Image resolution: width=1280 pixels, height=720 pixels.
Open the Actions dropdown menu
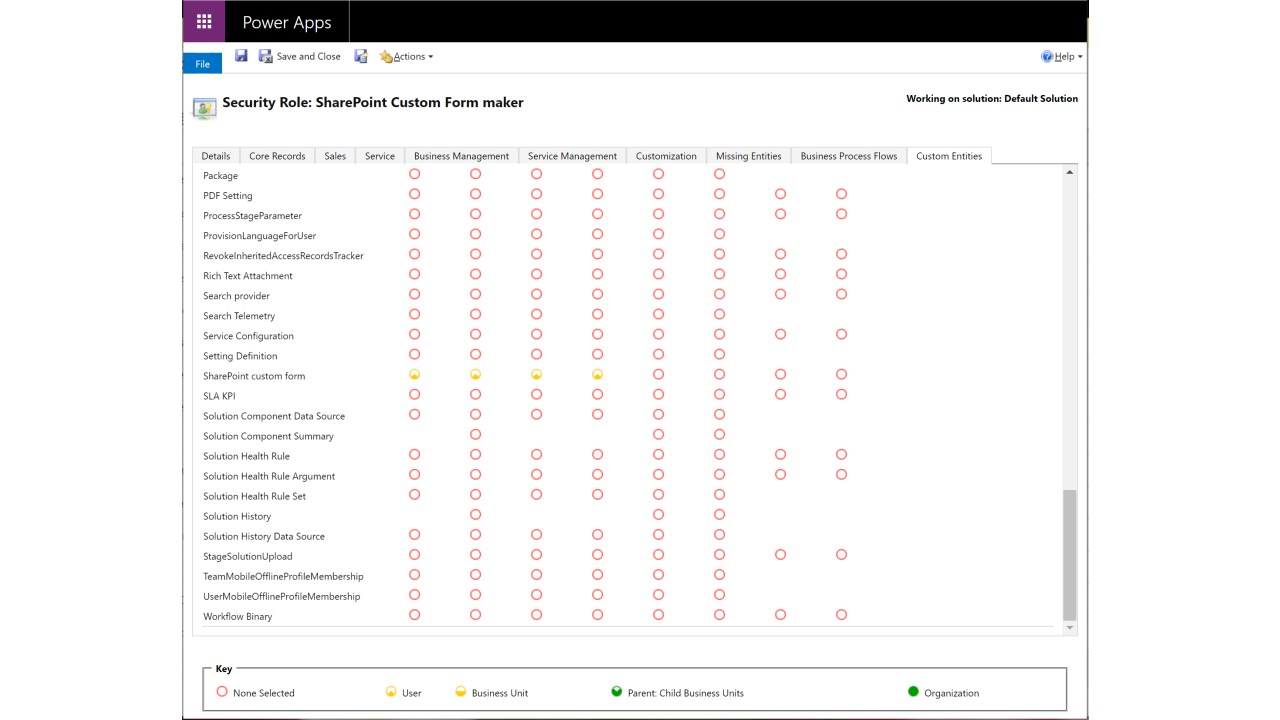pos(407,57)
